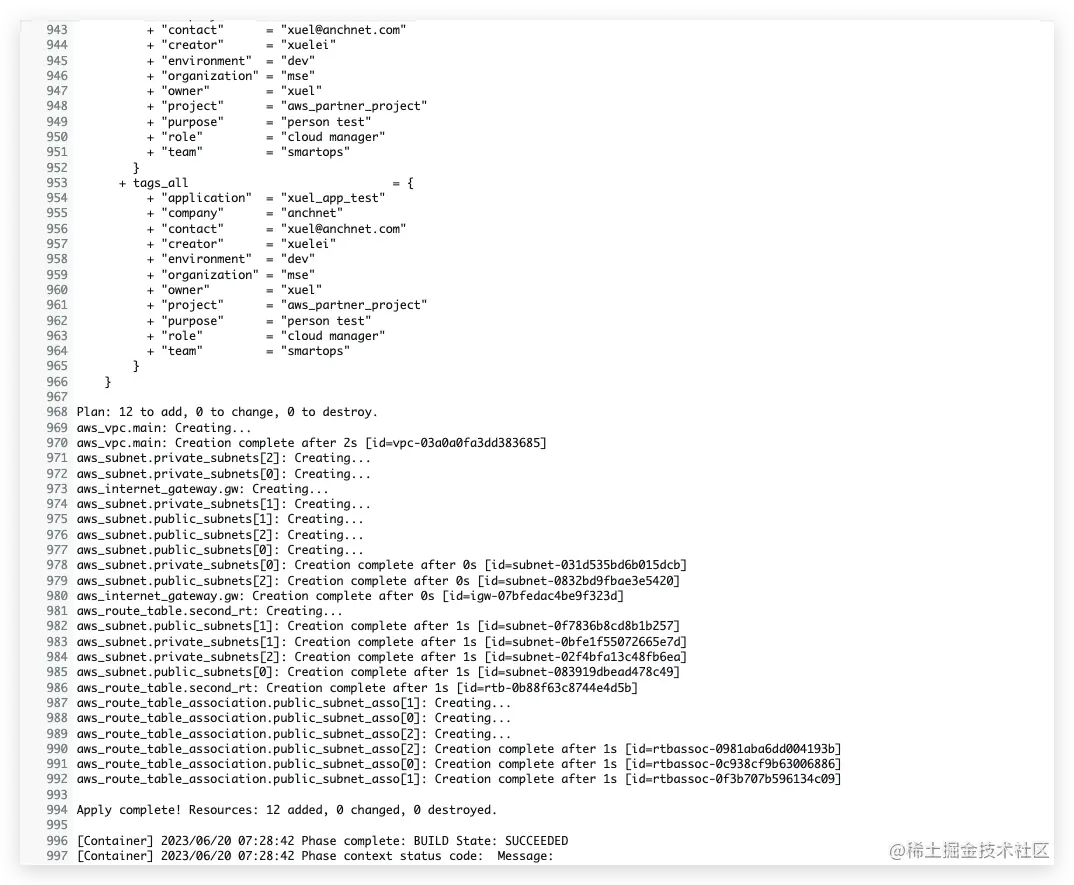The height and width of the screenshot is (885, 1074).
Task: Click the watermark text at bottom right
Action: point(969,851)
